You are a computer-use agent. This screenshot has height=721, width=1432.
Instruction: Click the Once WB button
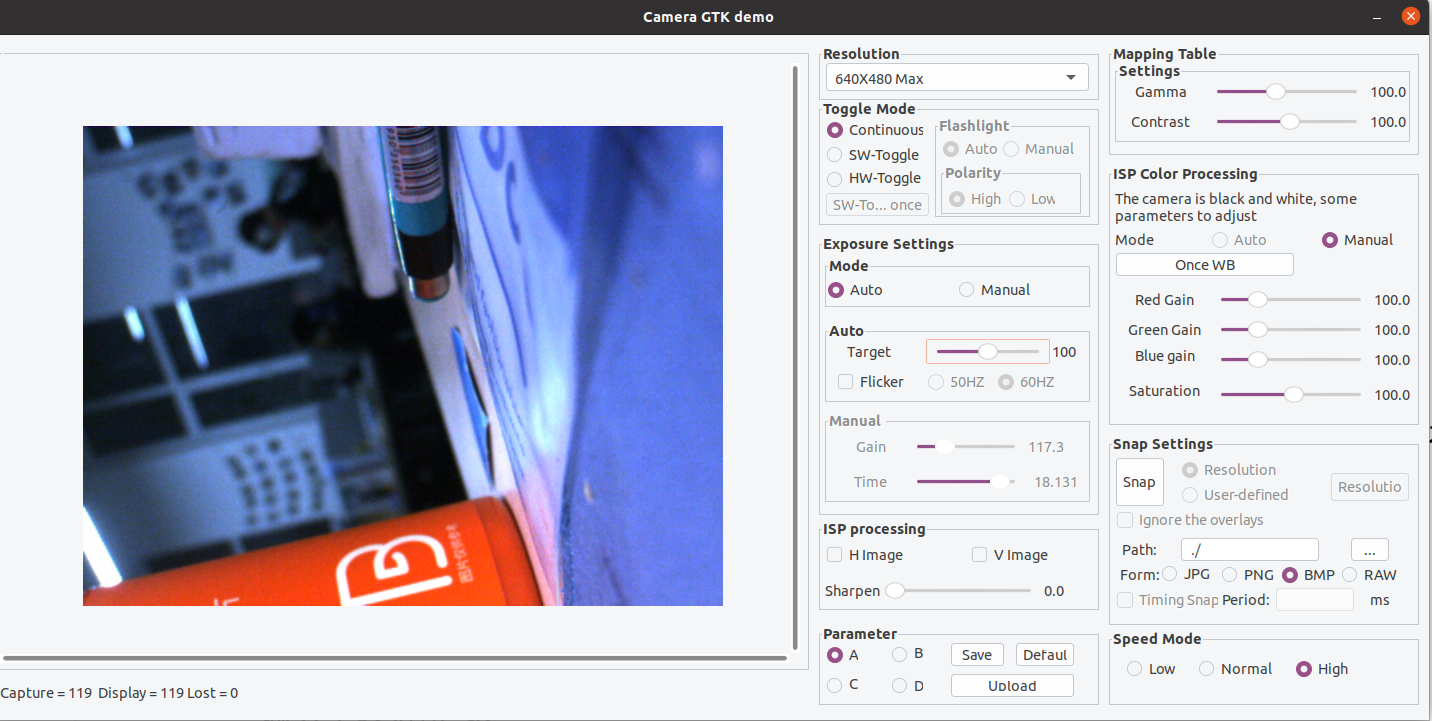[1205, 265]
